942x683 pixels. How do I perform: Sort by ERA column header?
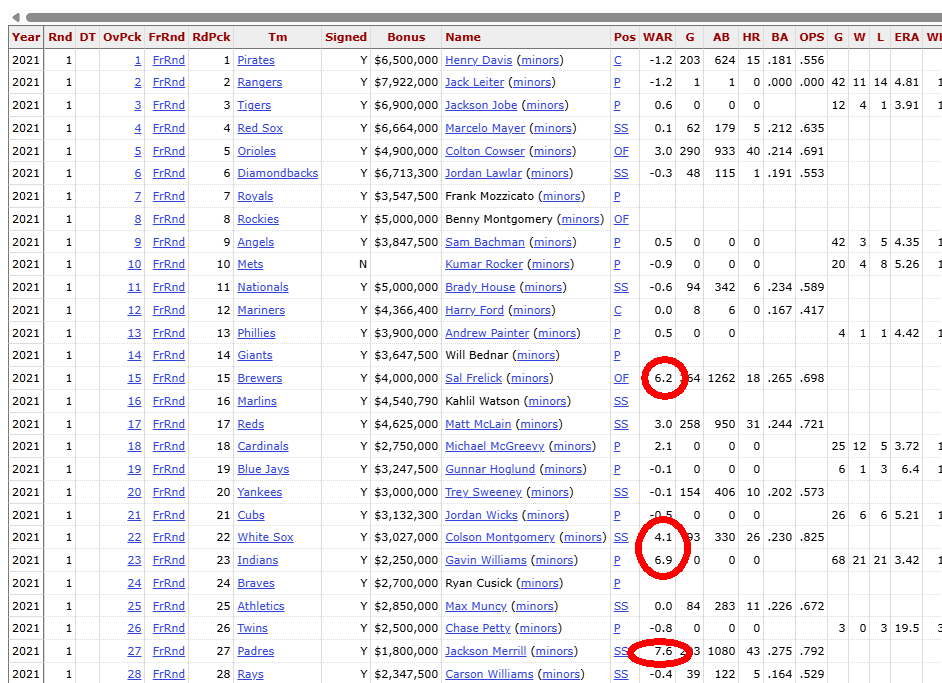point(907,37)
